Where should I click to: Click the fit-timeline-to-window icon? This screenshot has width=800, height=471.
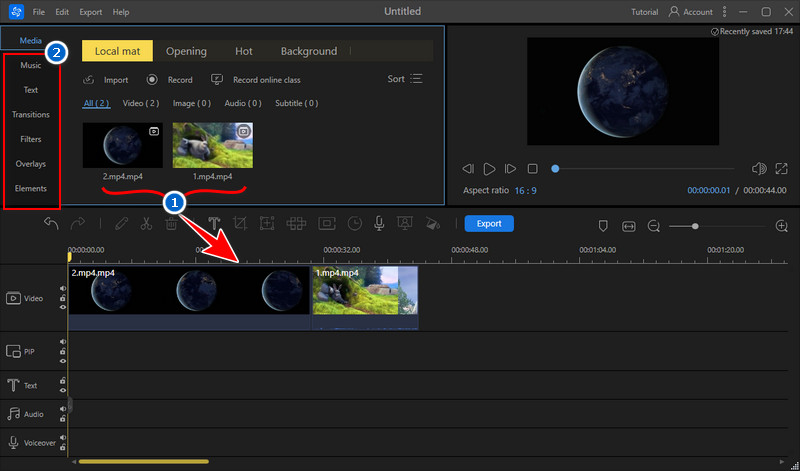[629, 226]
